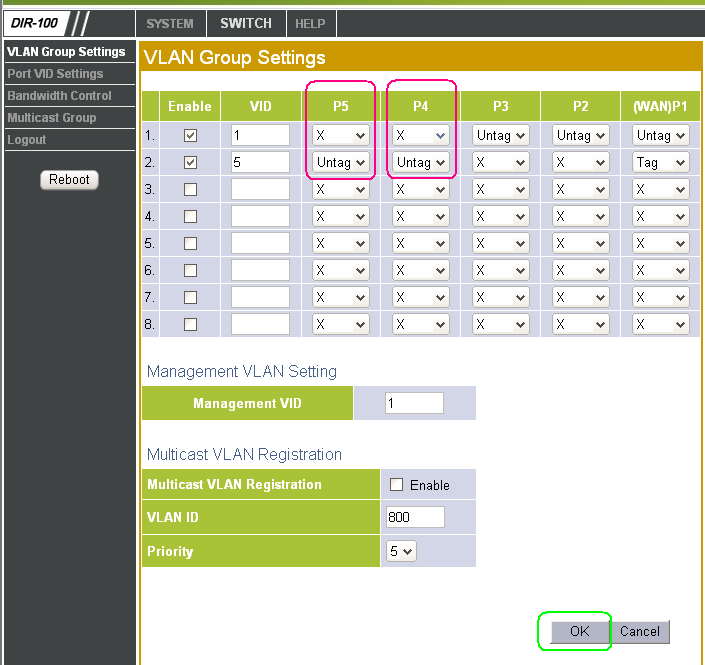This screenshot has width=705, height=665.
Task: Click empty VID field of group 8
Action: 260,324
